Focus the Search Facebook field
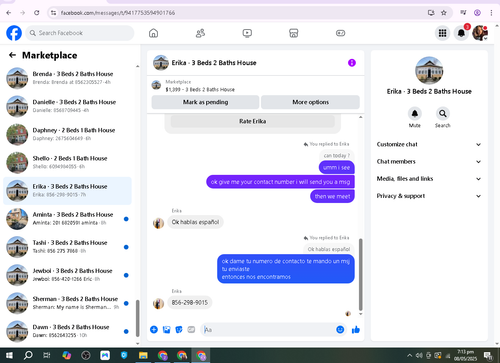 click(x=80, y=33)
